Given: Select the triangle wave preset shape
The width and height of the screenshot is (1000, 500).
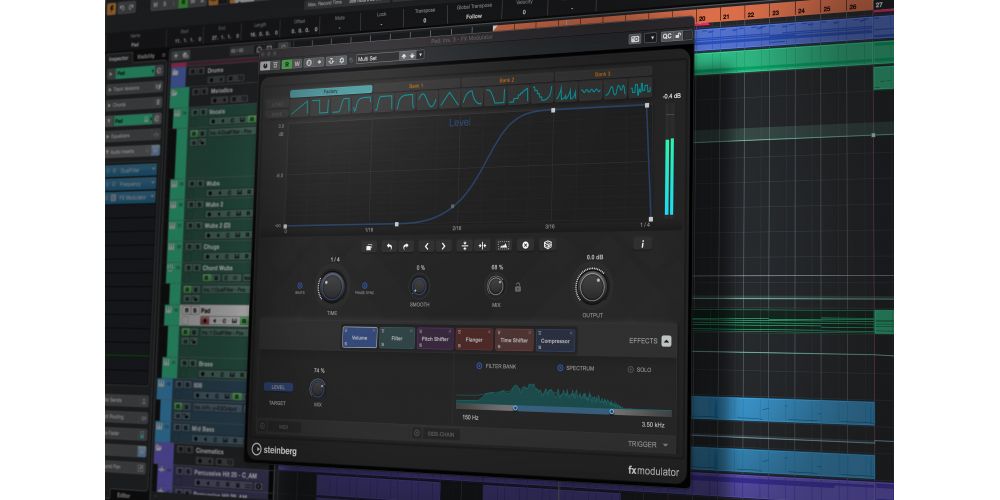Looking at the screenshot, I should click(x=450, y=99).
